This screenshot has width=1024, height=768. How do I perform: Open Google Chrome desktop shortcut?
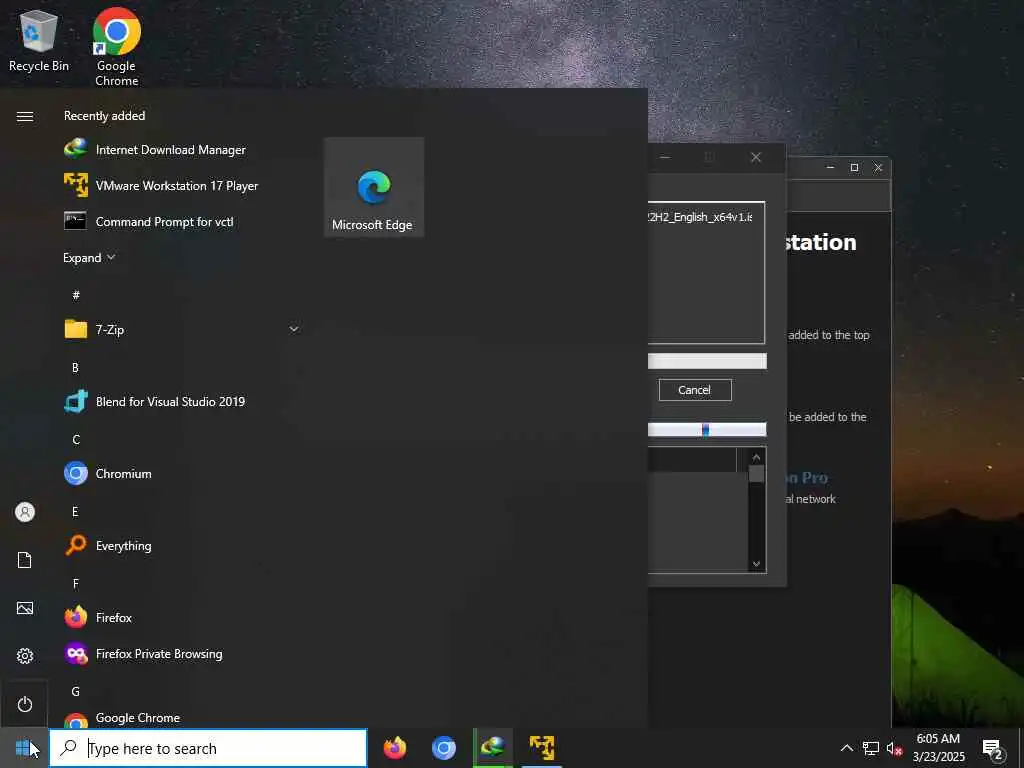point(116,47)
